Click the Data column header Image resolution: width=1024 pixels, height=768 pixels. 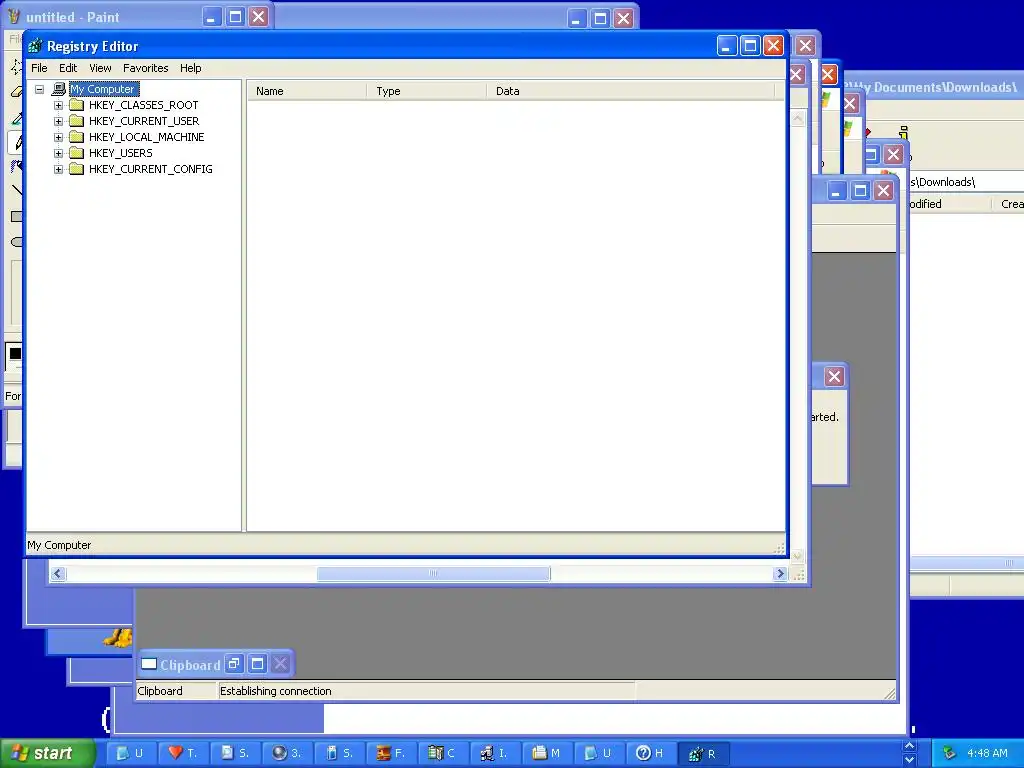[630, 91]
